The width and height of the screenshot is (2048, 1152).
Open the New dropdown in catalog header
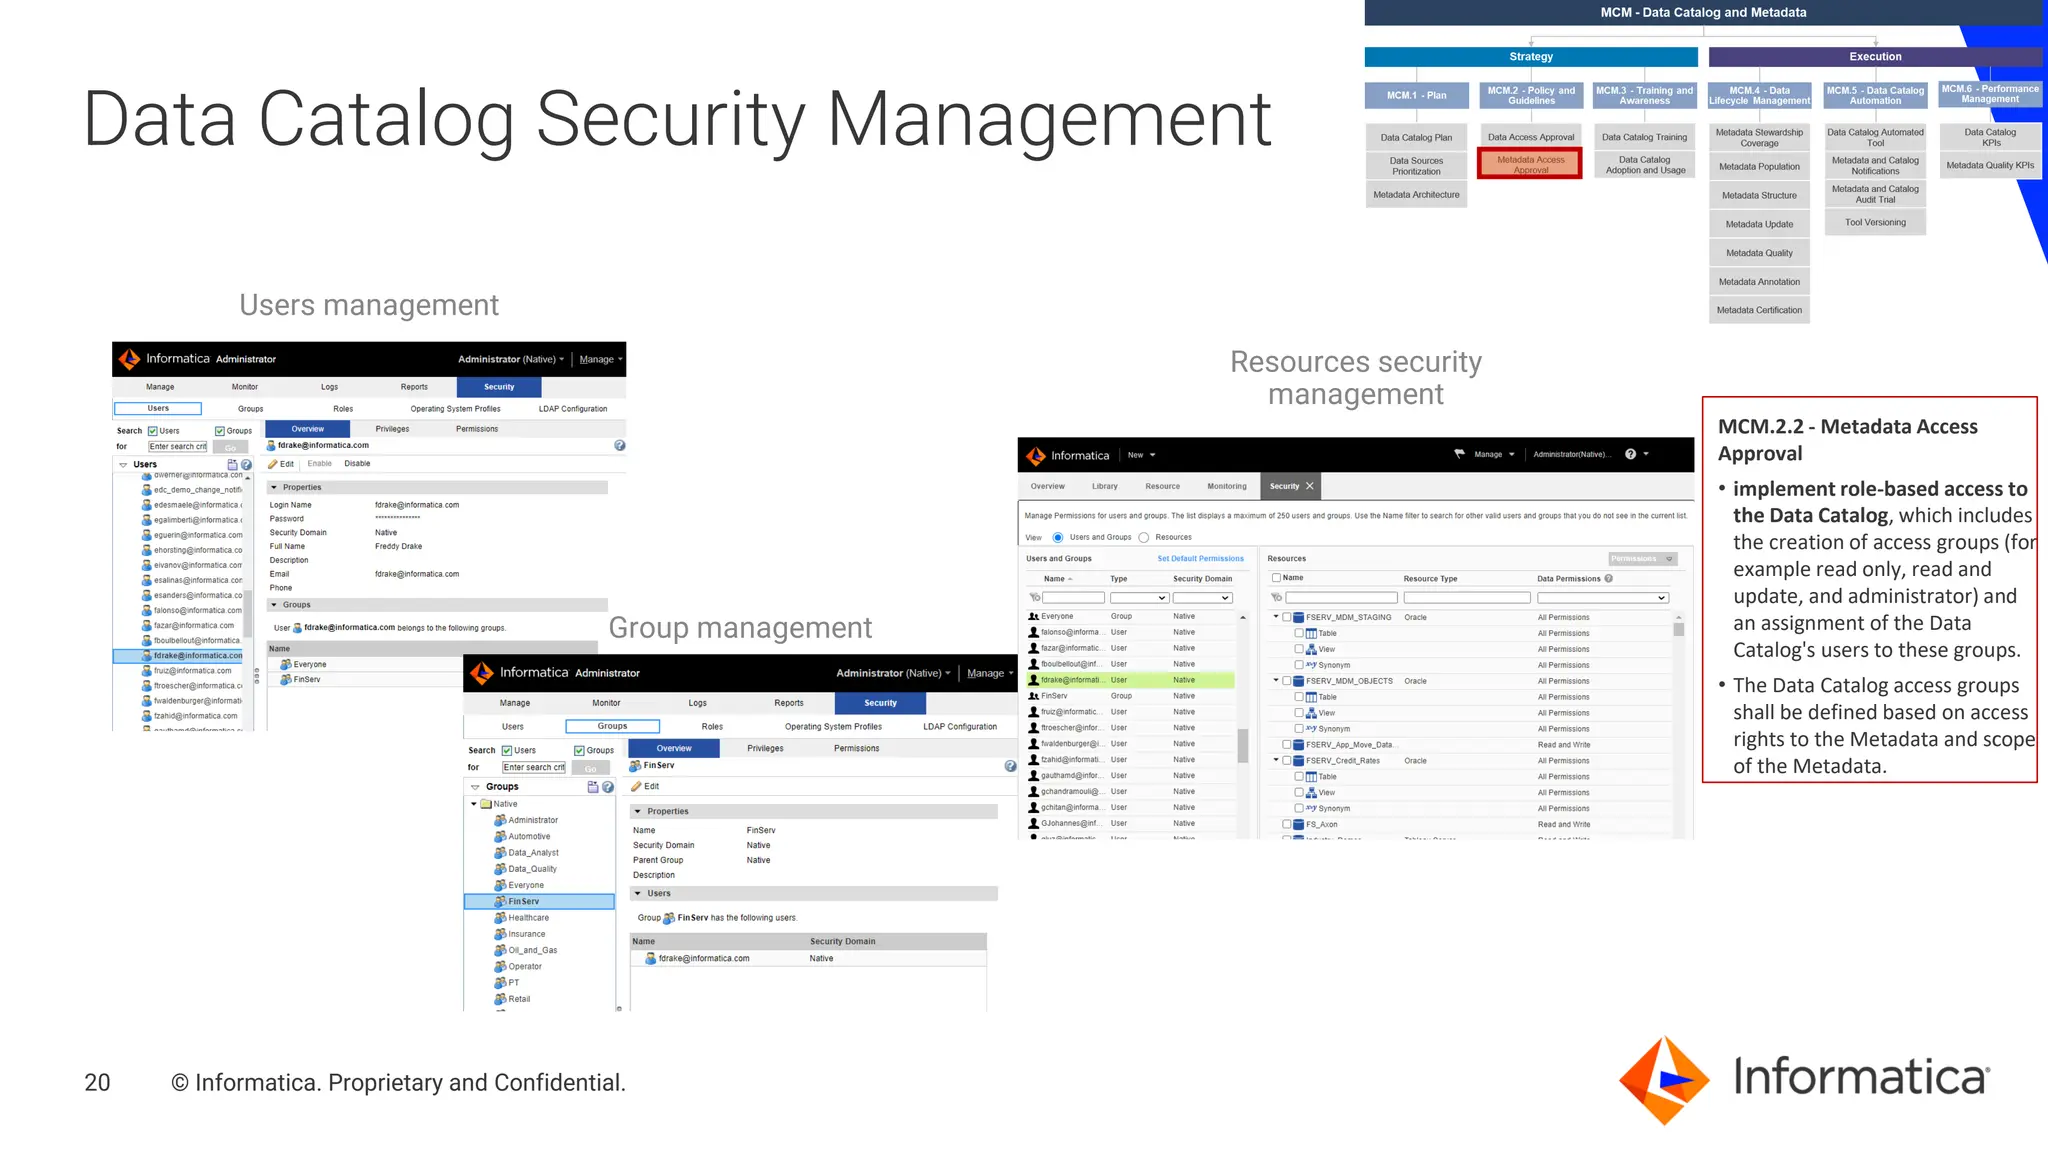(x=1142, y=455)
